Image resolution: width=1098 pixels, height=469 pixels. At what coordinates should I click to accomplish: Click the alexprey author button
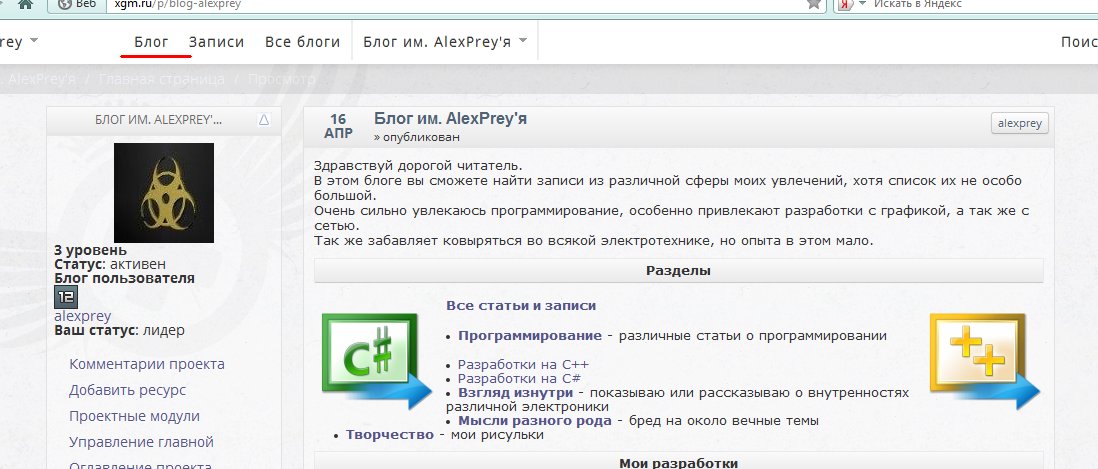click(1020, 123)
